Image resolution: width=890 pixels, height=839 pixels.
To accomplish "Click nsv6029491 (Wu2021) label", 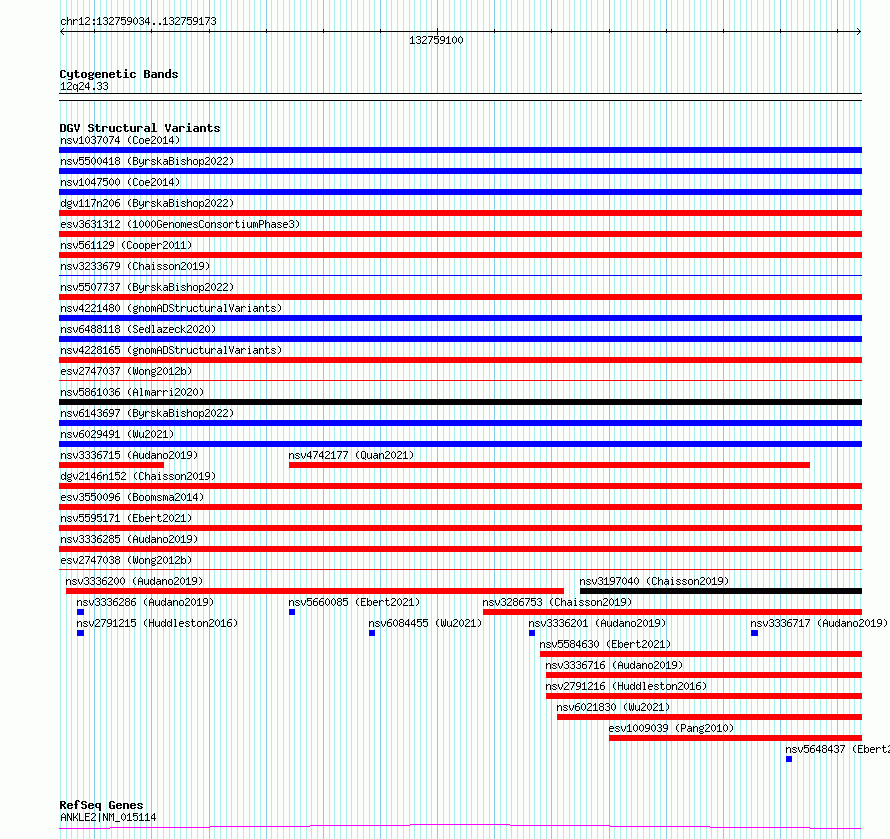I will coord(117,434).
